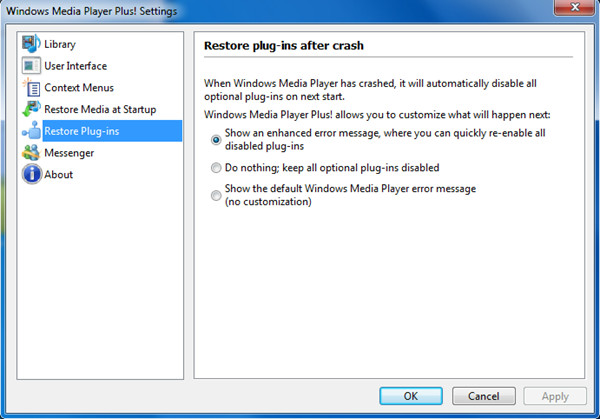Close the Settings dialog window
The image size is (600, 419).
tap(574, 7)
